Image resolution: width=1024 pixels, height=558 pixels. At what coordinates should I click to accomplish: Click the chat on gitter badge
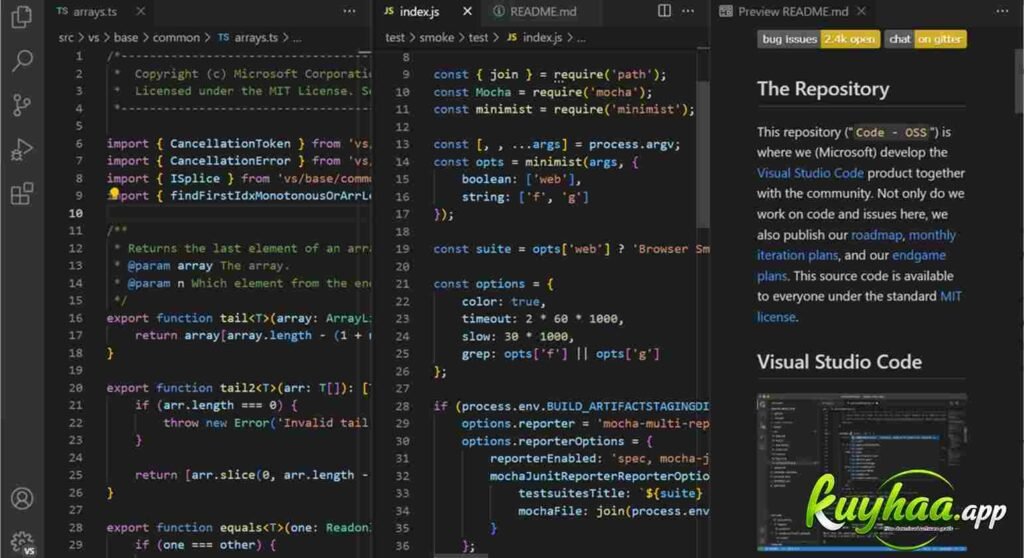coord(925,39)
